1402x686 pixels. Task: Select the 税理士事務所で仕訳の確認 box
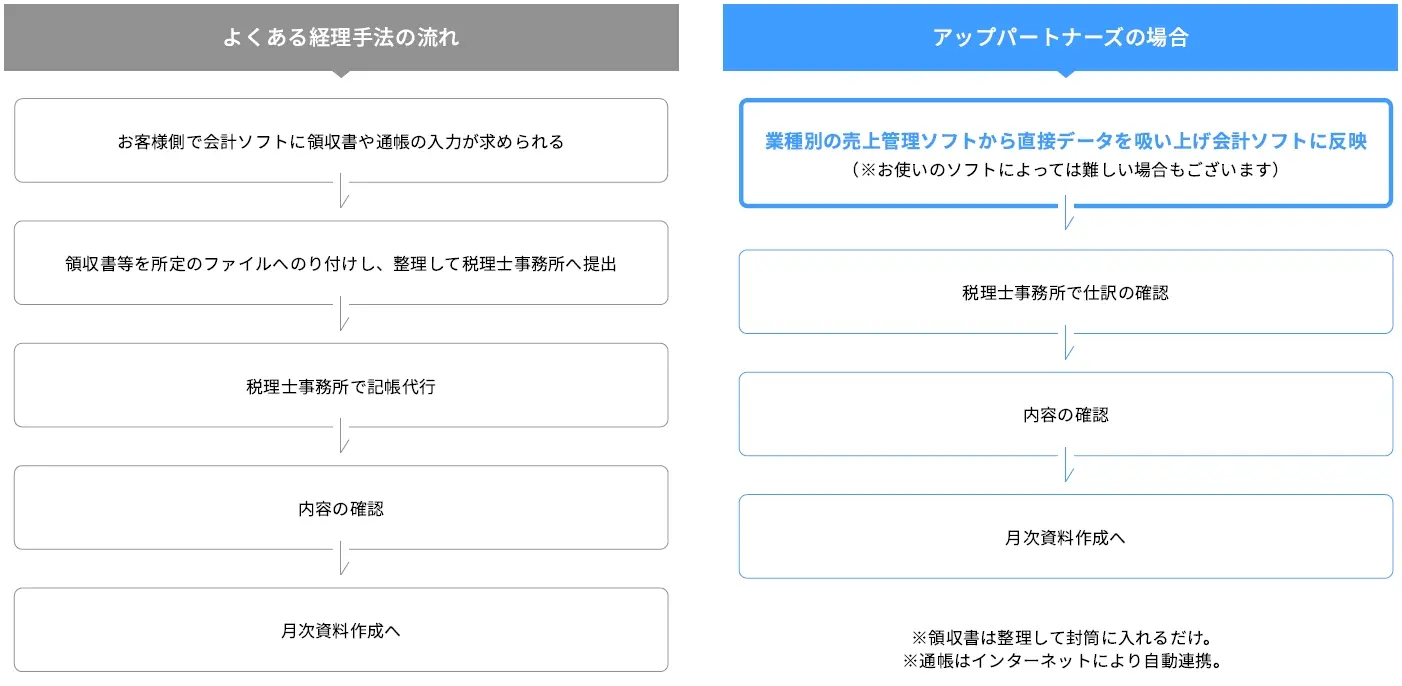tap(1065, 292)
